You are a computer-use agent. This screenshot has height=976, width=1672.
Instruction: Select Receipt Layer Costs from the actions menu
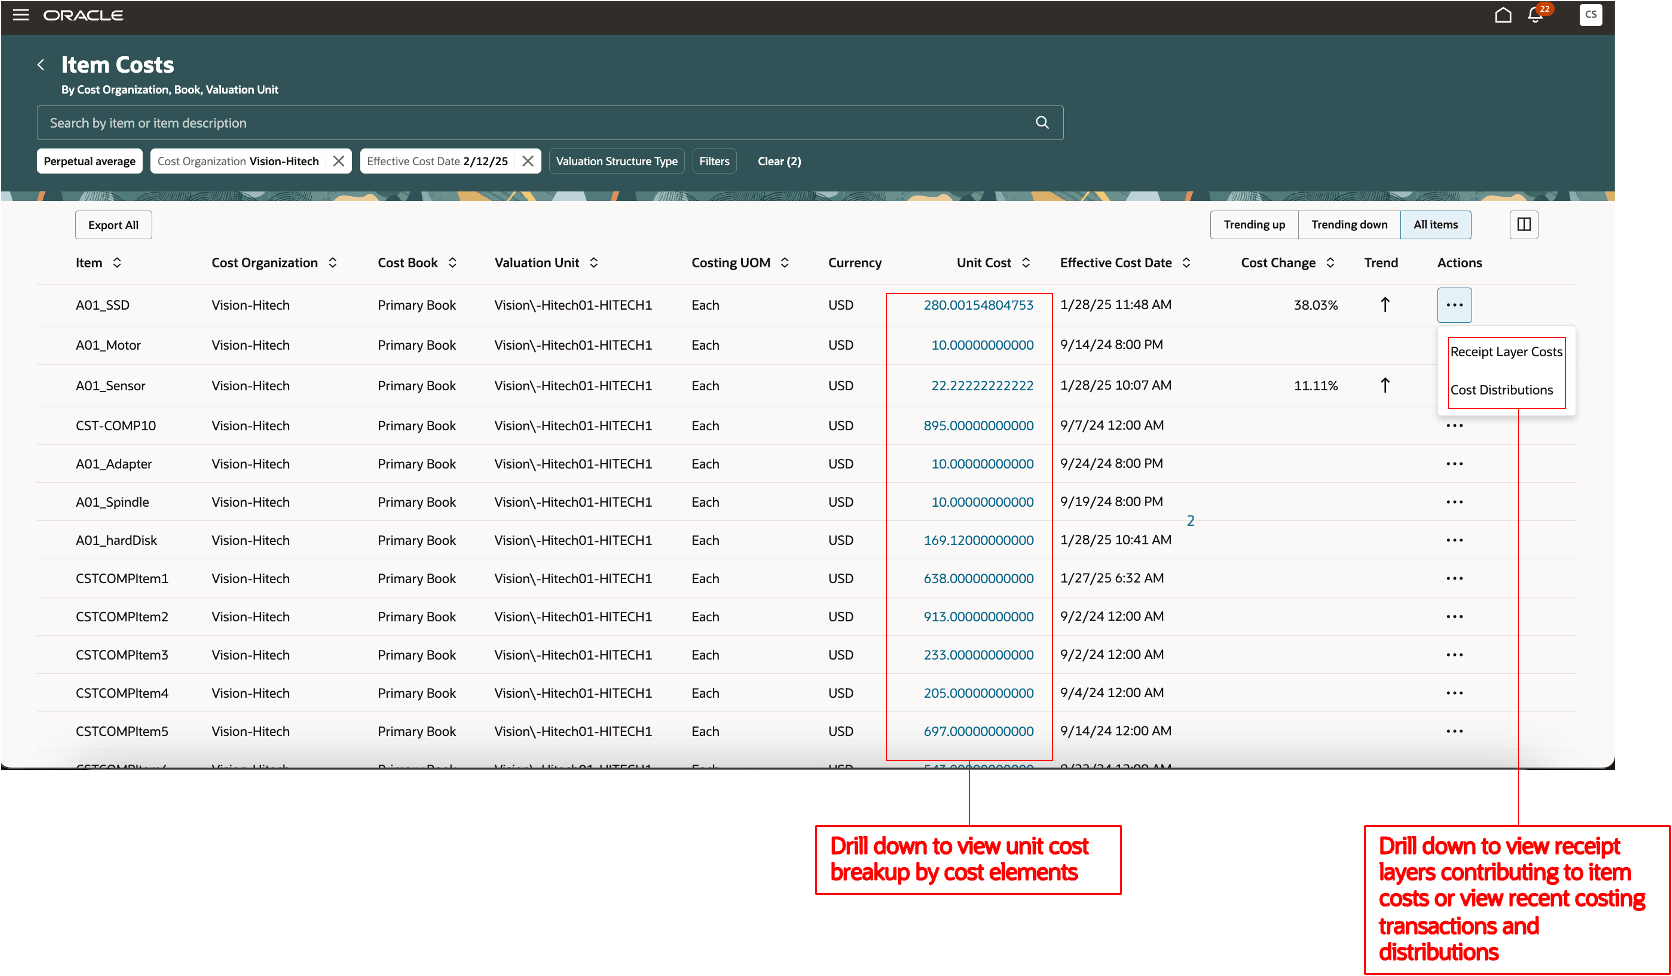(1506, 351)
